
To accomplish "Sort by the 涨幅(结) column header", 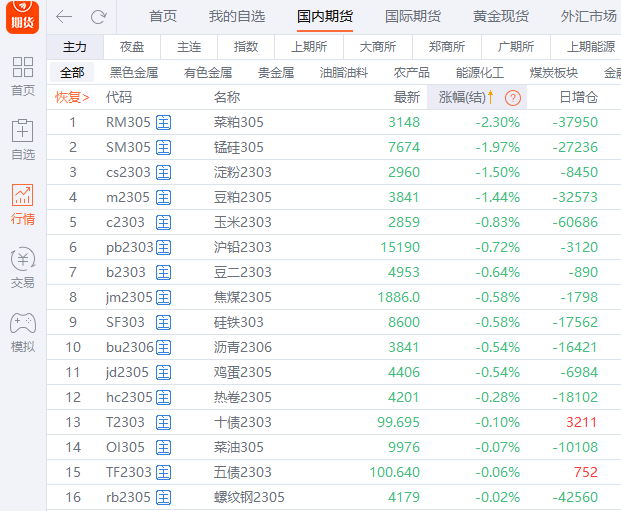I will (463, 97).
